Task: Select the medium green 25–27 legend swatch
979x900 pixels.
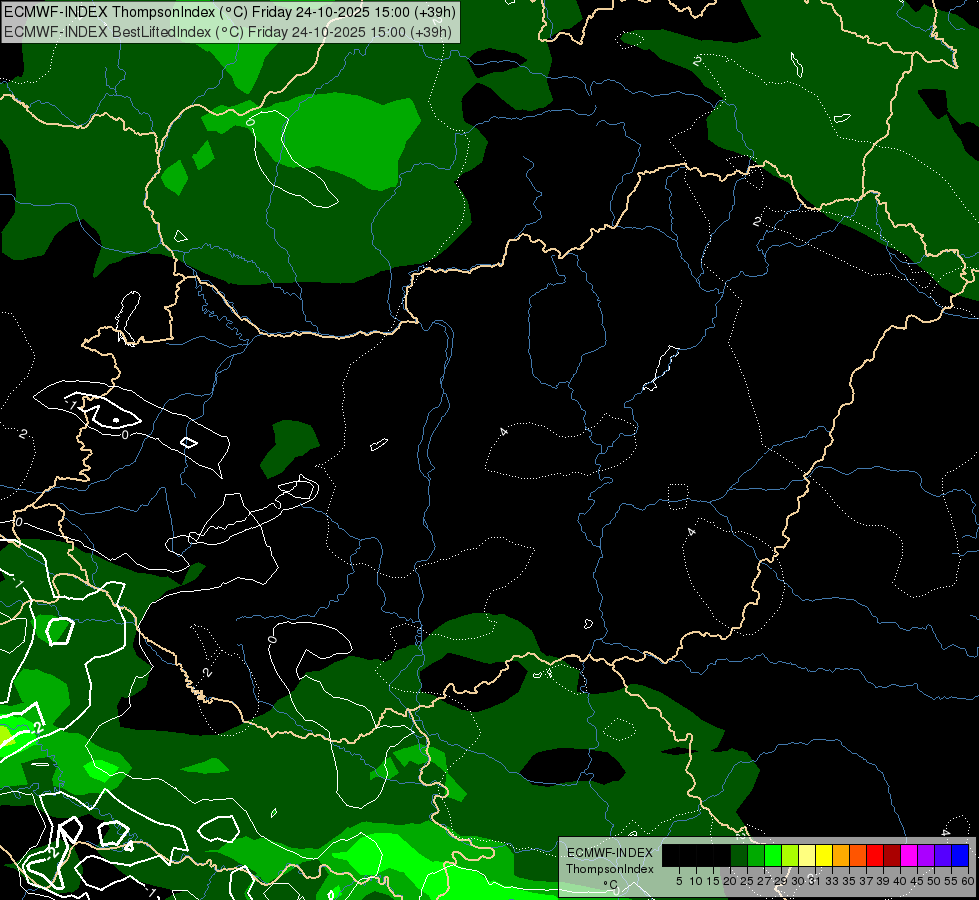Action: 755,856
